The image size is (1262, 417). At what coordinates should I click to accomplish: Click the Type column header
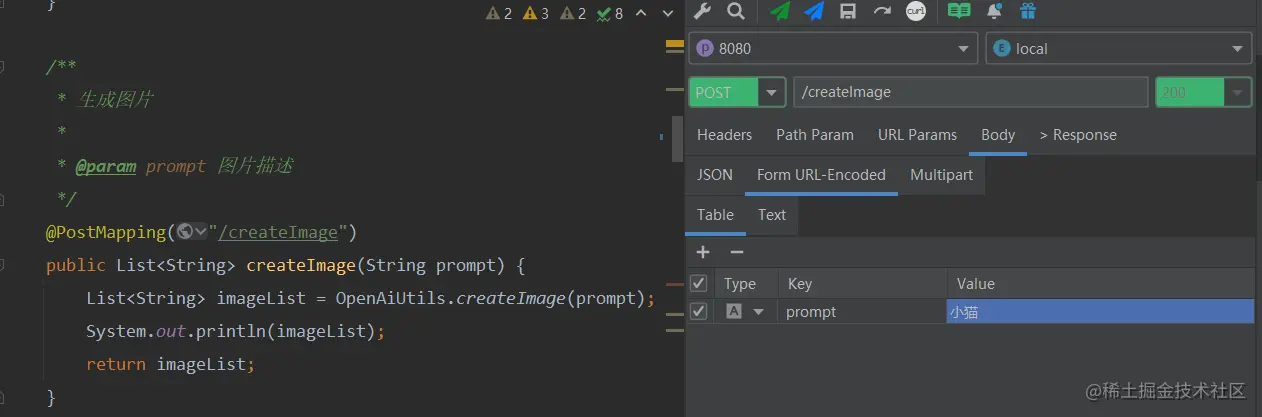click(746, 284)
